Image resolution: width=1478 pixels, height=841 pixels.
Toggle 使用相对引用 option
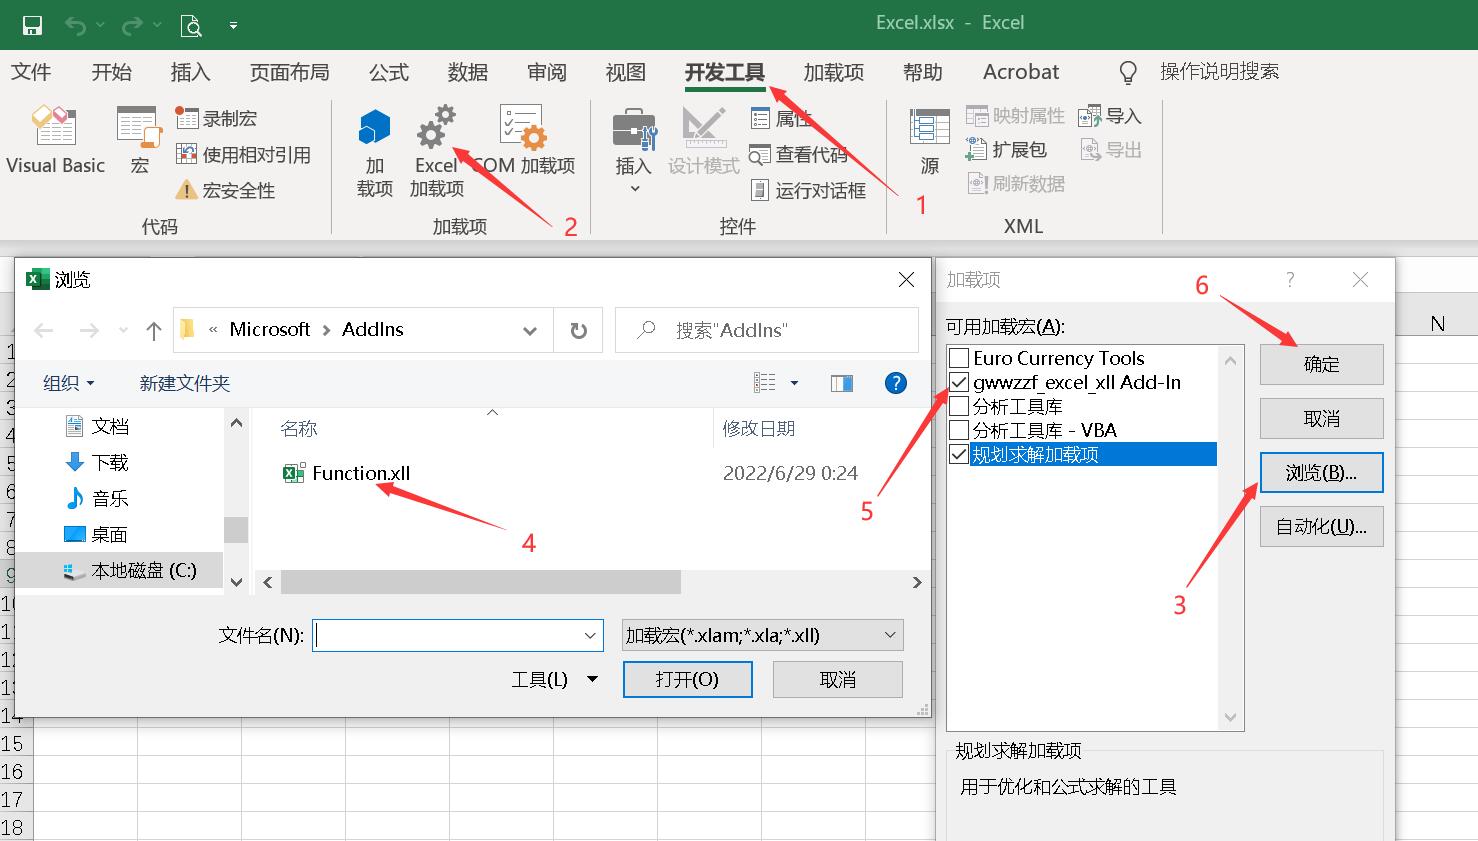click(x=243, y=154)
